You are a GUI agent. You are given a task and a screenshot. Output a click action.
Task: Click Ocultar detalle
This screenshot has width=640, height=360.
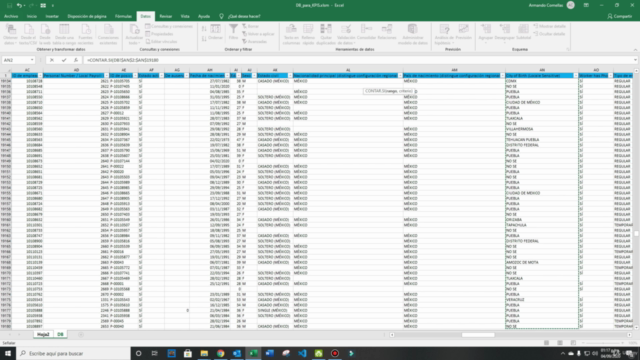tap(549, 34)
